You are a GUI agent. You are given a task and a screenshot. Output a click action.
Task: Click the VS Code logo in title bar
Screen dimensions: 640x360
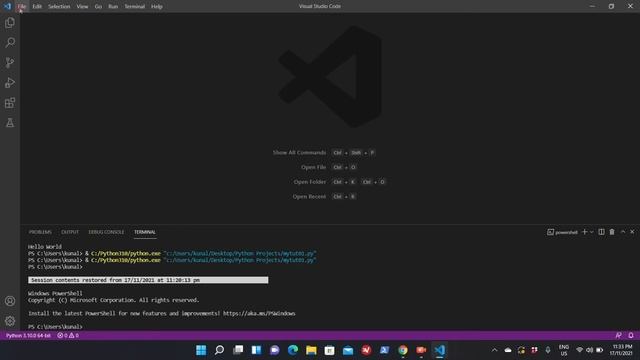[7, 6]
